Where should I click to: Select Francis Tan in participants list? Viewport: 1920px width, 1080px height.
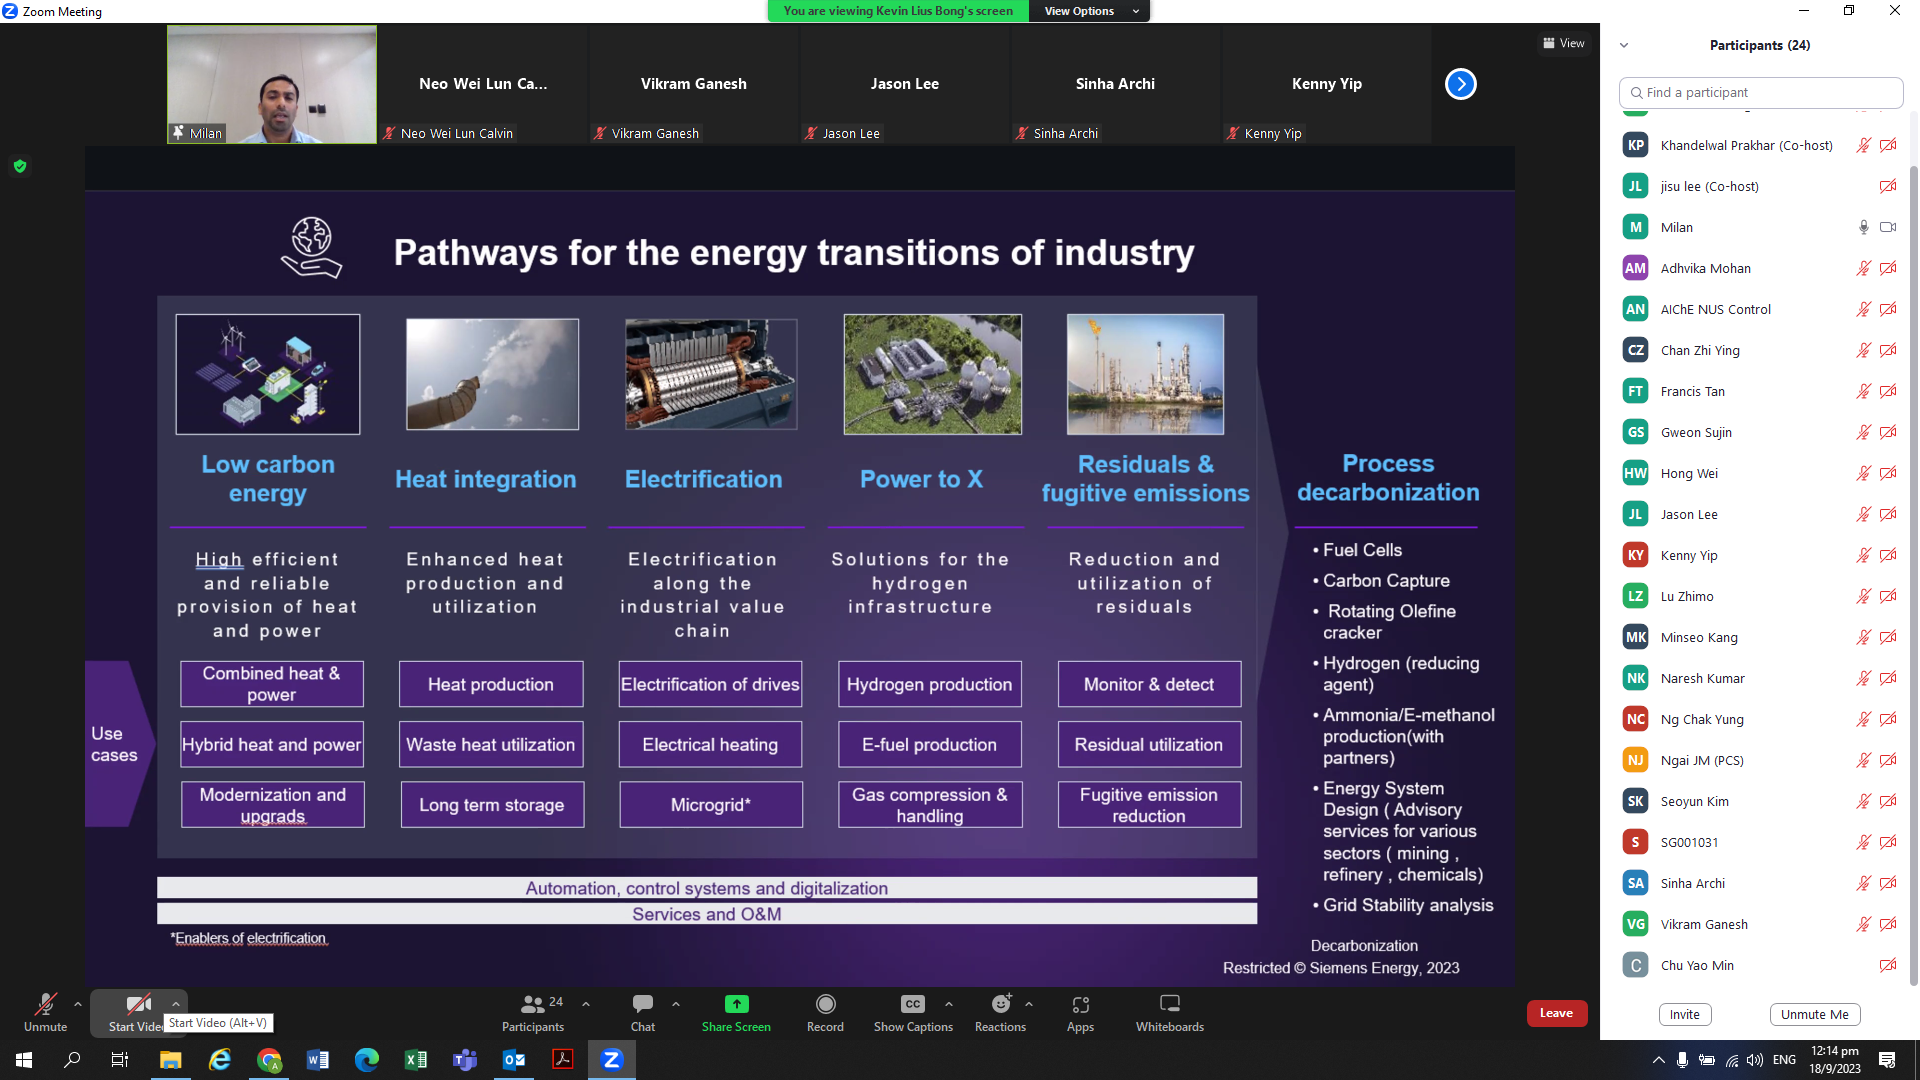click(x=1760, y=391)
